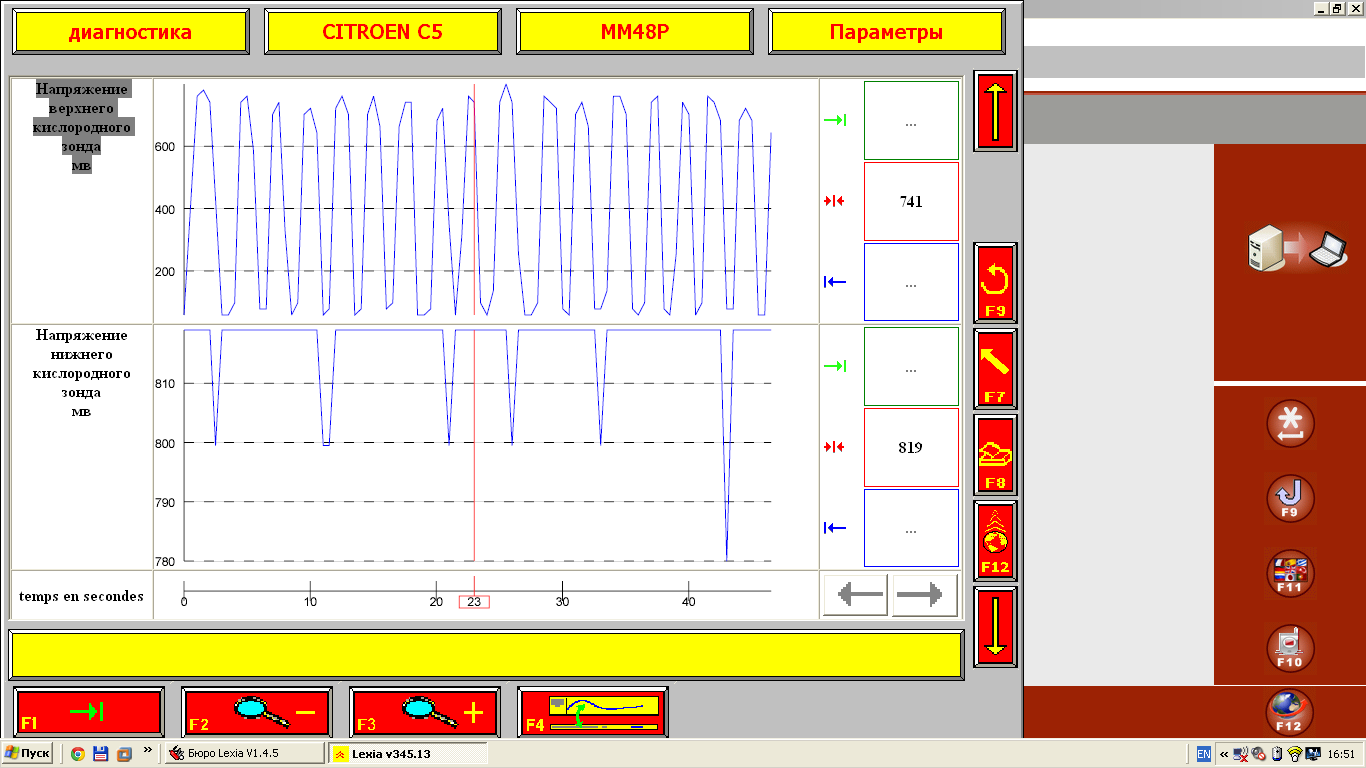Click the F4 graph swap button
Viewport: 1366px width, 768px height.
pyautogui.click(x=593, y=712)
